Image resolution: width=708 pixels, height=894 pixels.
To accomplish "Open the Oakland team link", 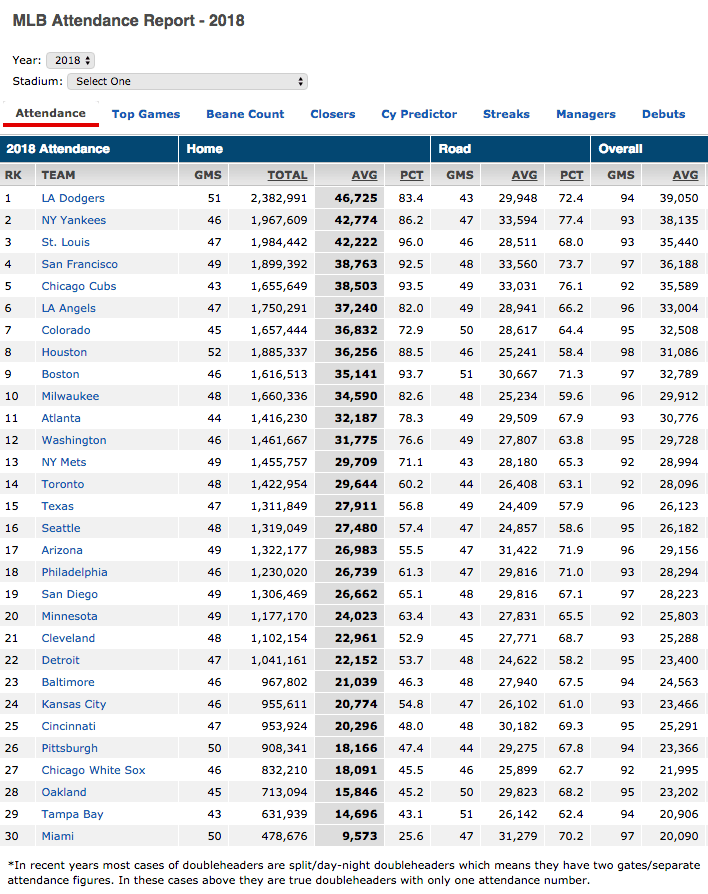I will (x=64, y=793).
